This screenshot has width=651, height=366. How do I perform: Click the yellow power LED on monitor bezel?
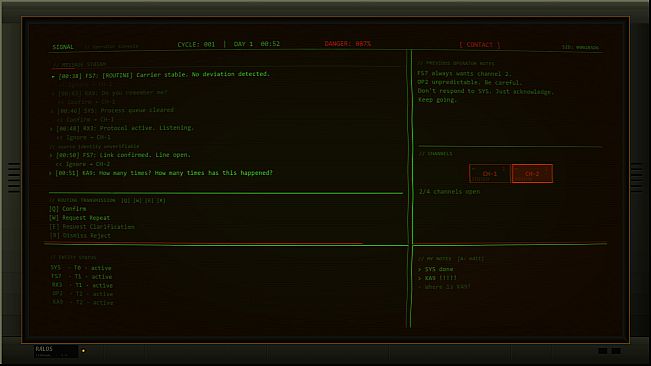tap(83, 351)
